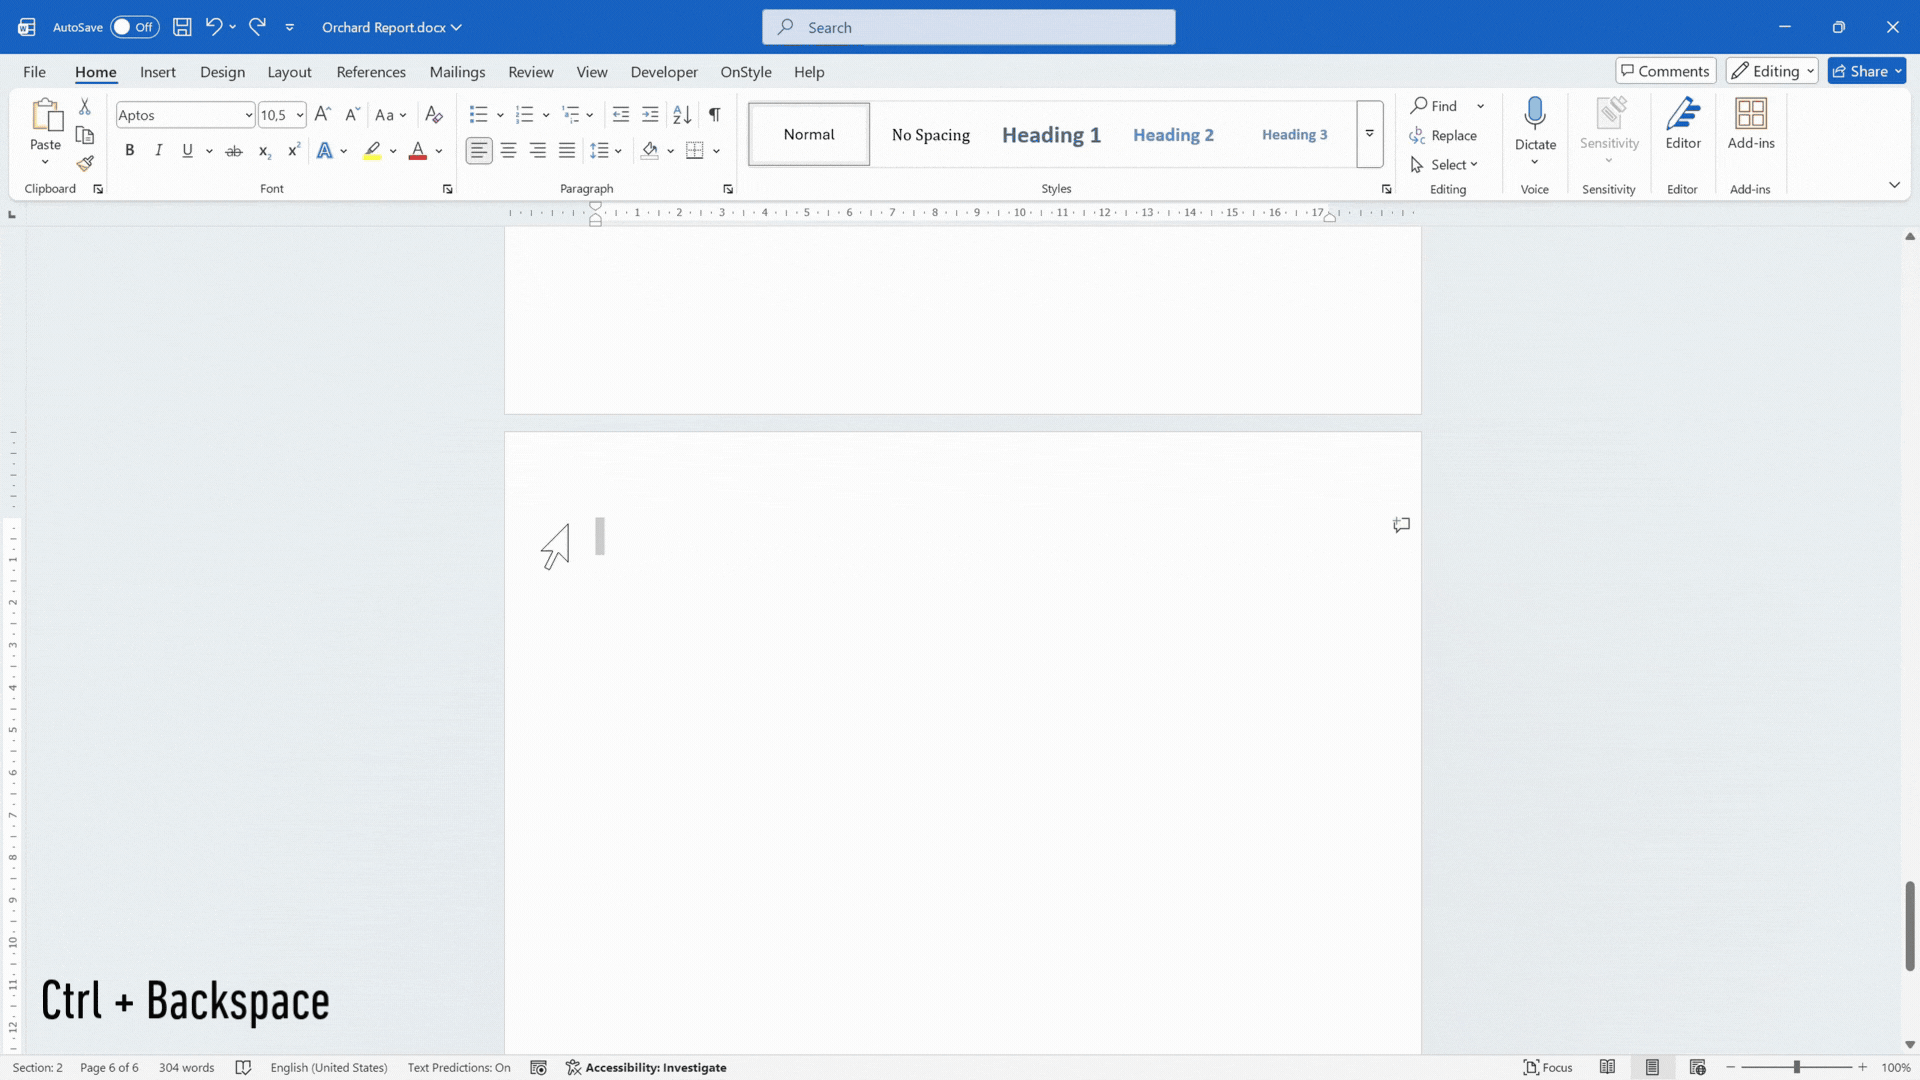Switch to Layout tab
The width and height of the screenshot is (1920, 1080).
(289, 72)
